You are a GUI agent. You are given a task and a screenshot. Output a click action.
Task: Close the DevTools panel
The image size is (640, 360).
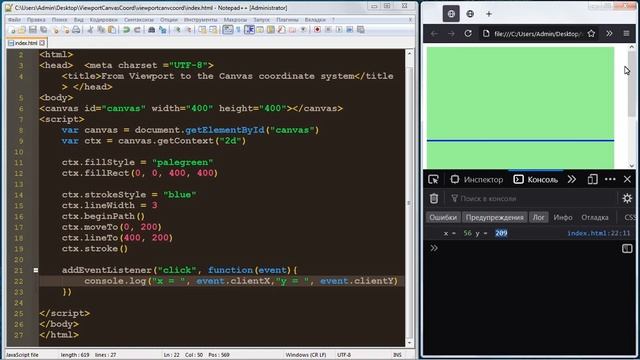(627, 179)
